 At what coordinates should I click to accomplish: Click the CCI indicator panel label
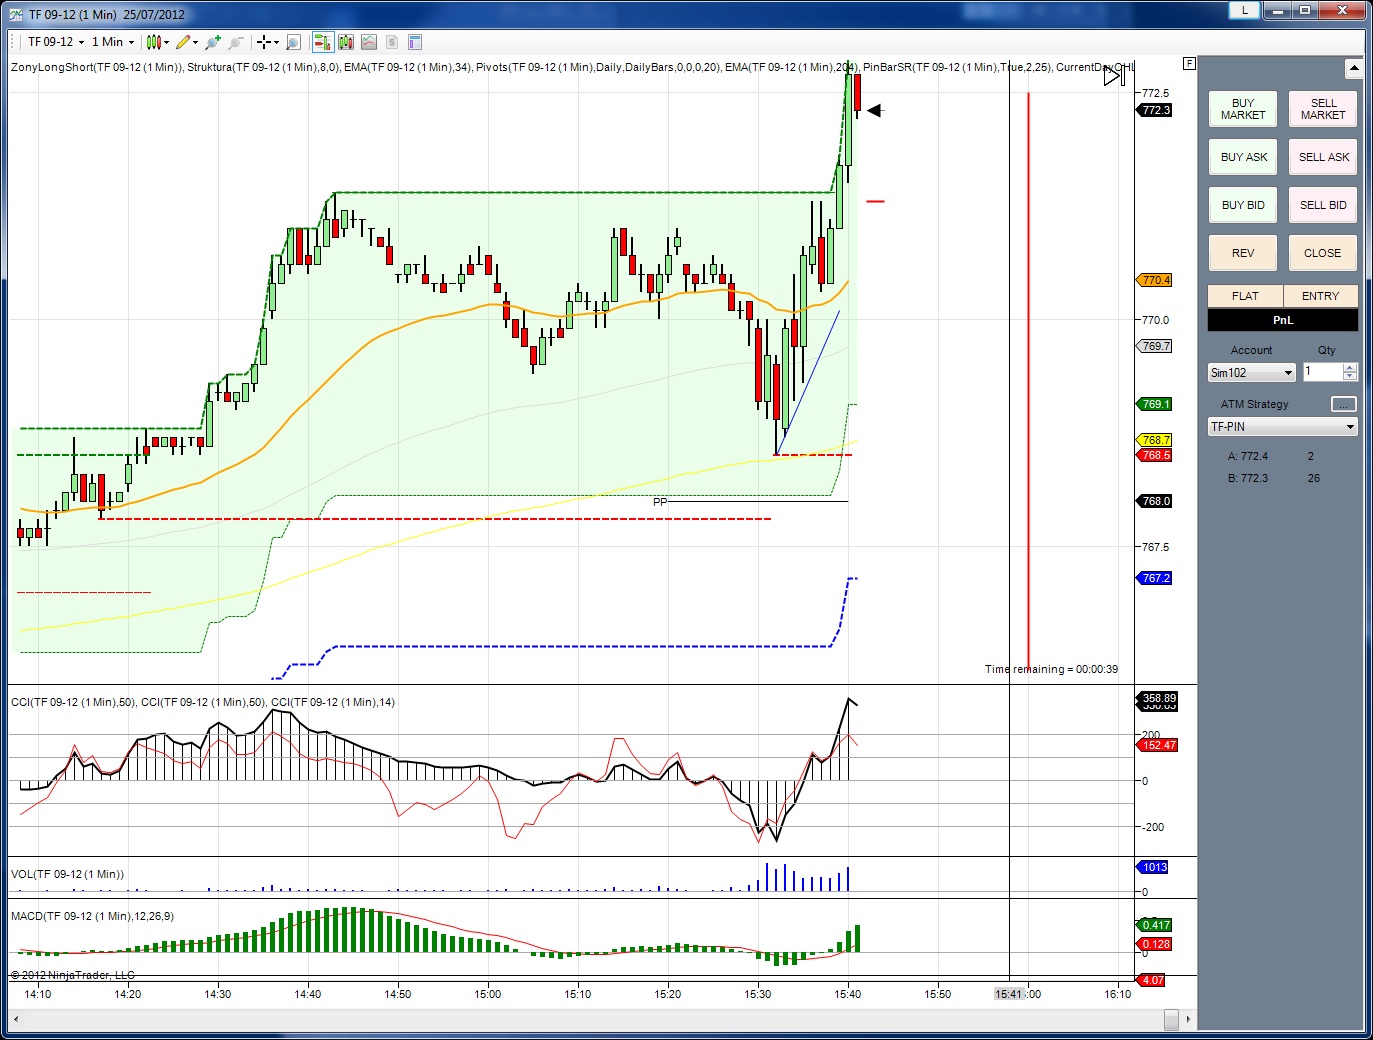point(203,702)
